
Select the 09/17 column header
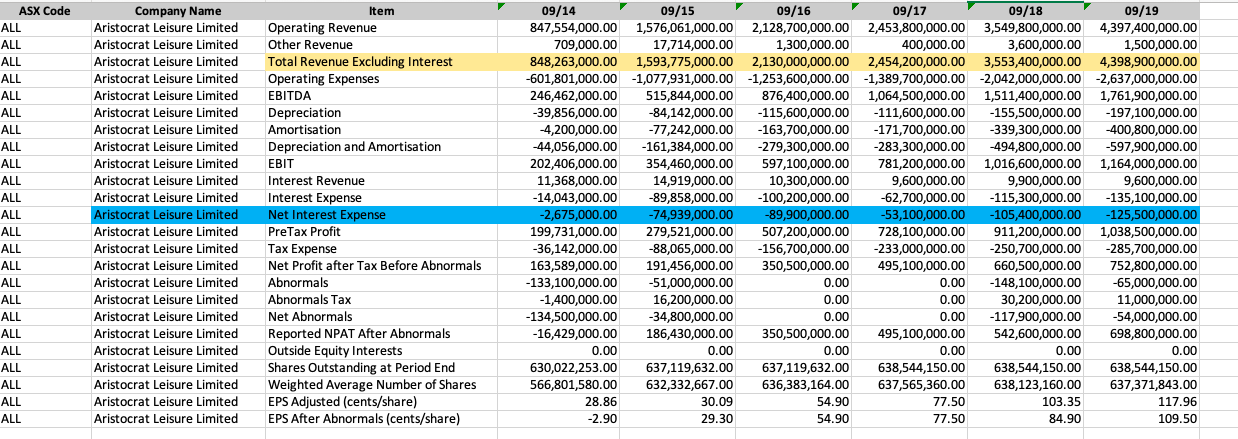point(909,11)
